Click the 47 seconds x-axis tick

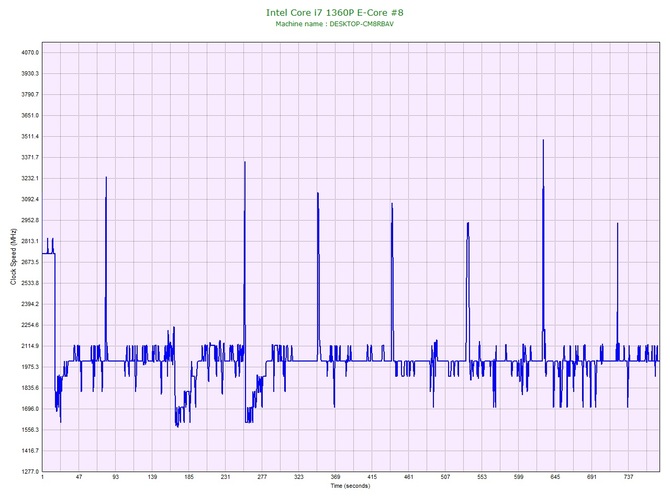coord(79,477)
